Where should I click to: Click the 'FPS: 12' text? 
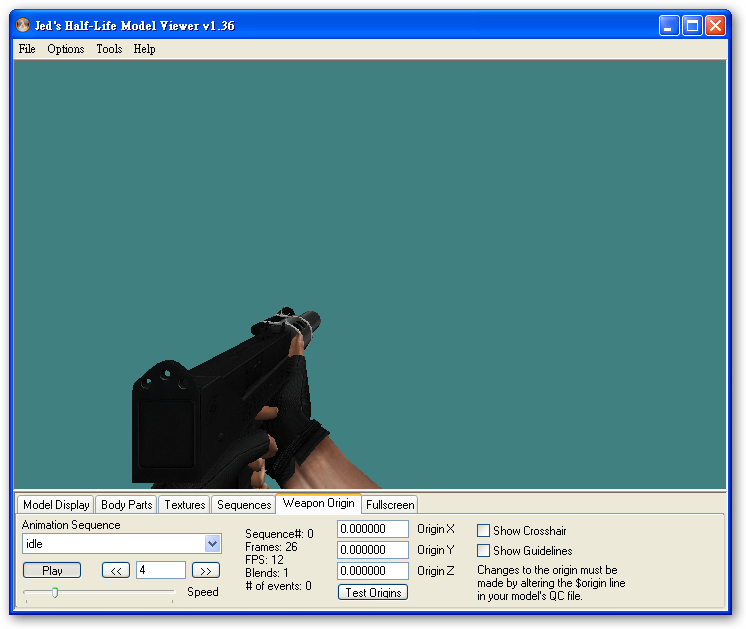pyautogui.click(x=265, y=560)
